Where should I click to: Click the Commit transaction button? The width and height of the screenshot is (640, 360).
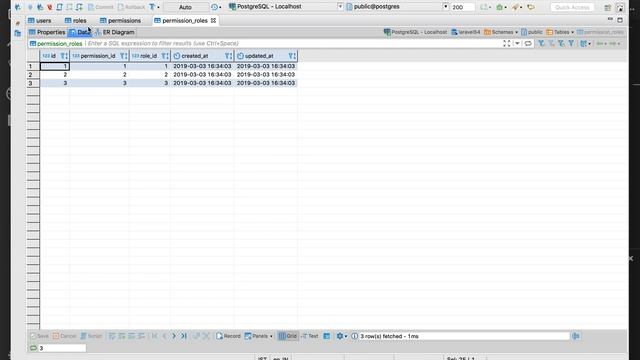tap(101, 7)
